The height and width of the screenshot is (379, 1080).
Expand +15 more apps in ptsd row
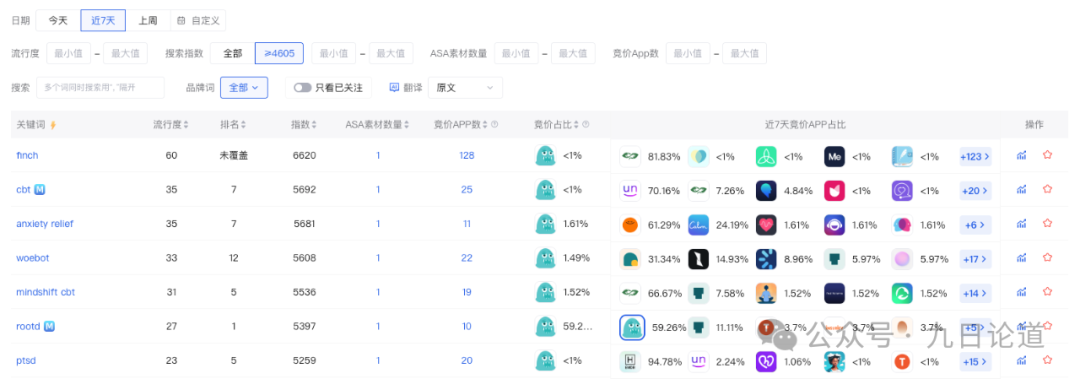pos(975,361)
